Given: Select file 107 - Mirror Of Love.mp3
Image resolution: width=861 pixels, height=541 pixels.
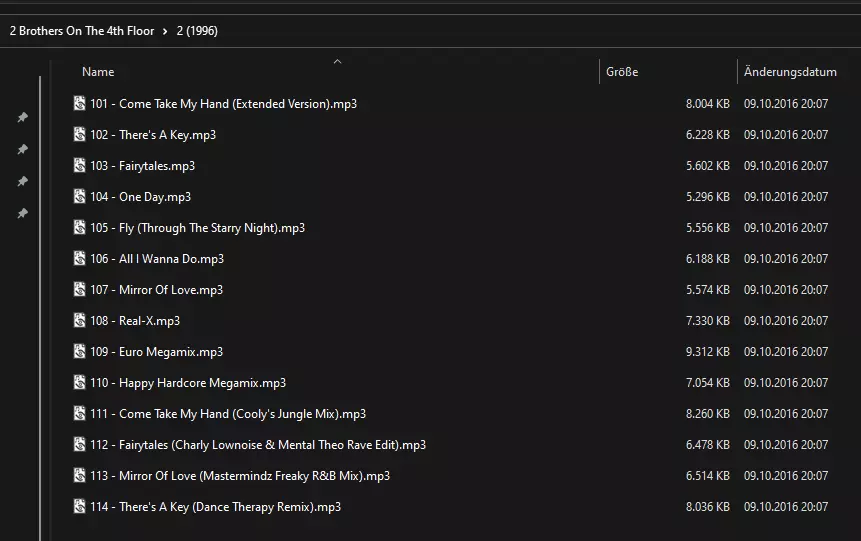Looking at the screenshot, I should [x=156, y=290].
